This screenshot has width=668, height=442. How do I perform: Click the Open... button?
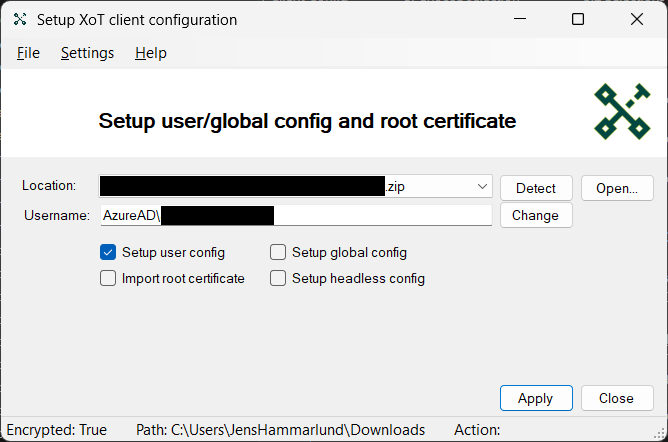(x=617, y=188)
